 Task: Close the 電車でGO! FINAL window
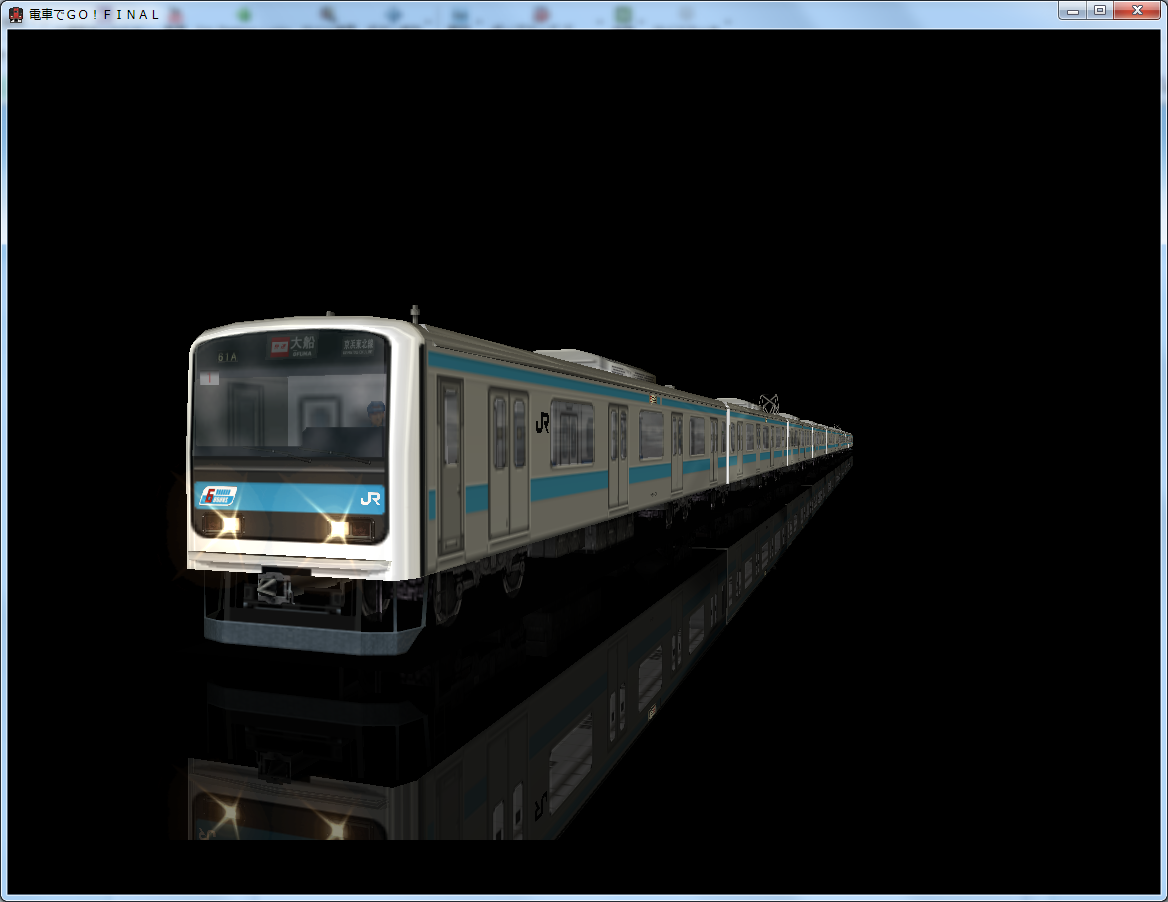pyautogui.click(x=1137, y=10)
